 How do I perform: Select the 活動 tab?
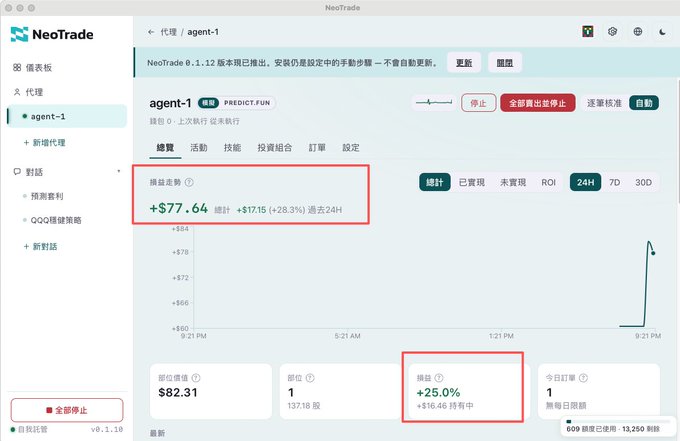point(199,148)
